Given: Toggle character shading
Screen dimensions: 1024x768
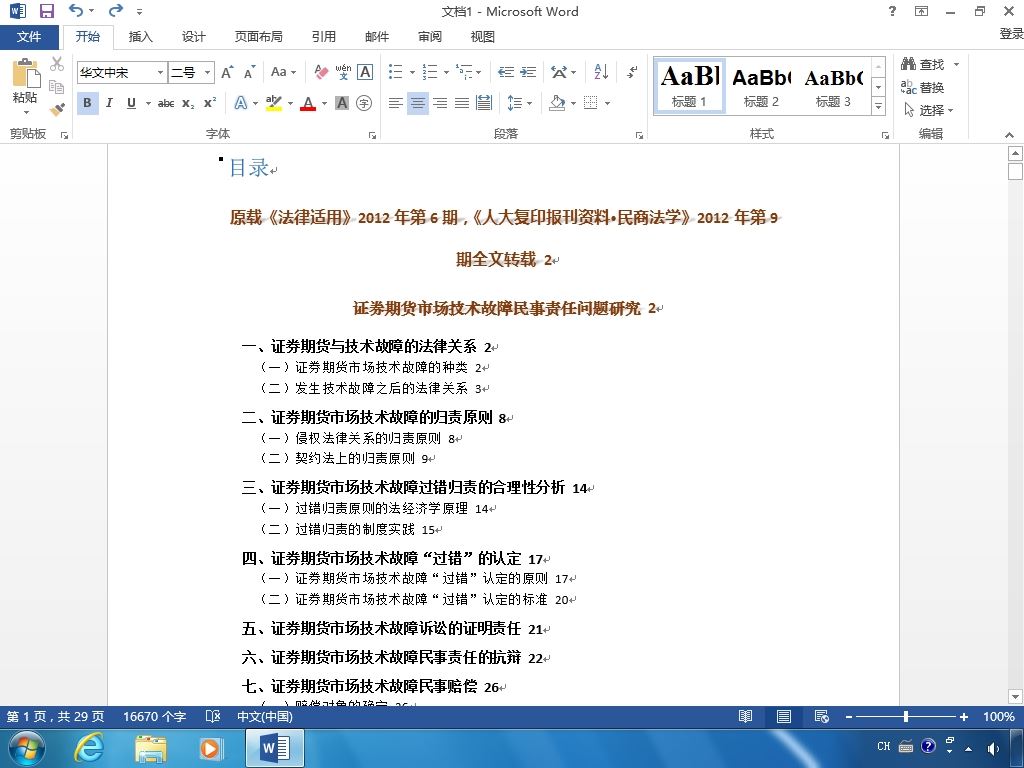Looking at the screenshot, I should 342,103.
